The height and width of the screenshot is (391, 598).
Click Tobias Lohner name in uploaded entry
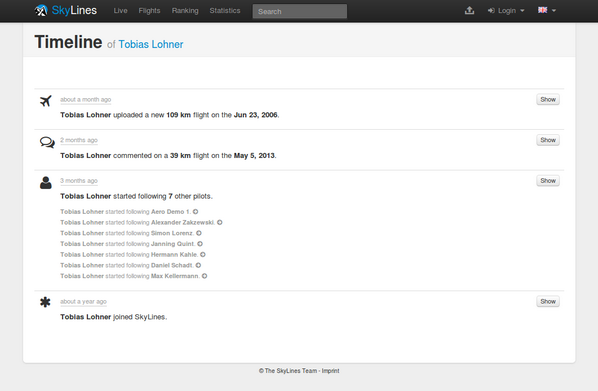tap(85, 115)
